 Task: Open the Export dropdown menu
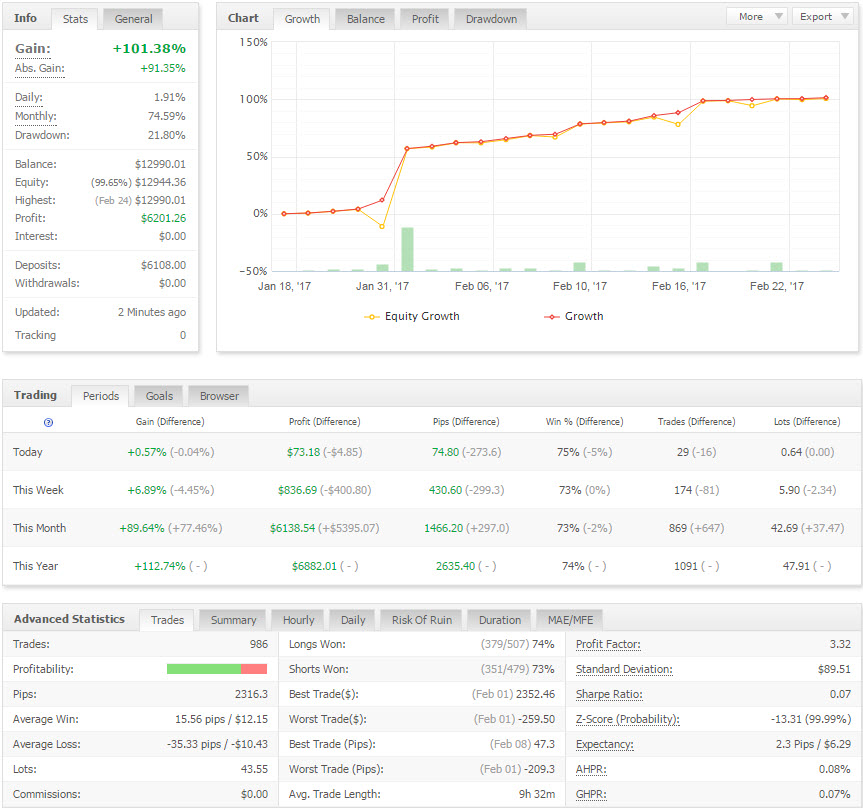[x=823, y=17]
